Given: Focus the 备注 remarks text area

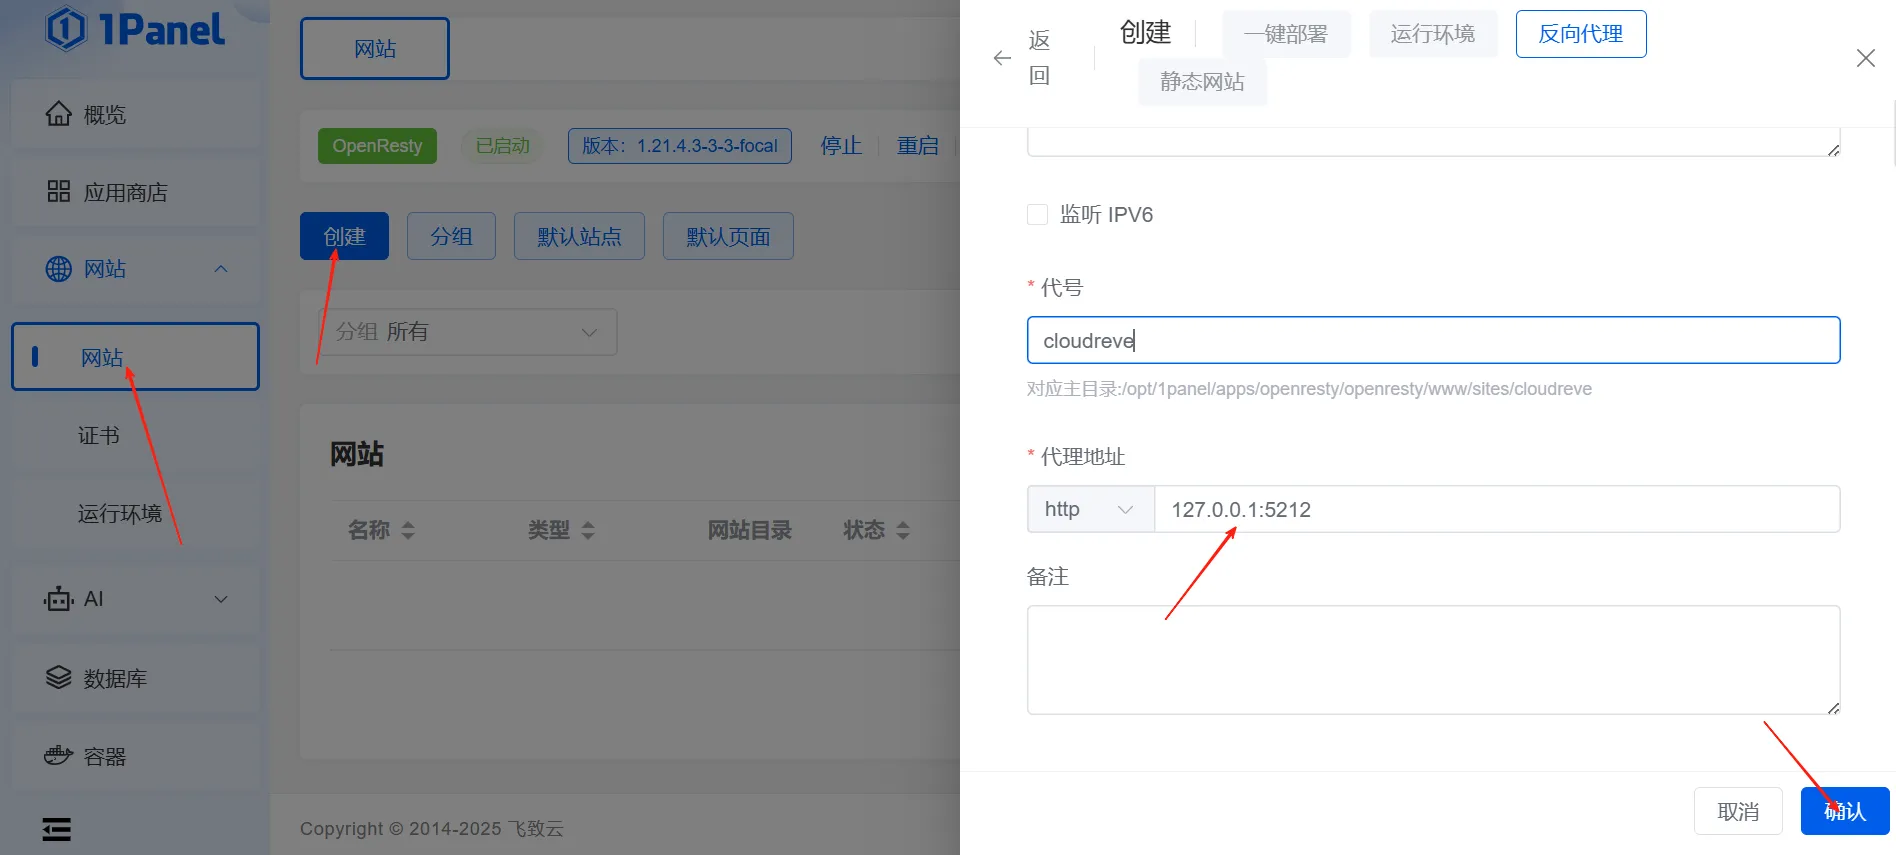Looking at the screenshot, I should (x=1432, y=659).
